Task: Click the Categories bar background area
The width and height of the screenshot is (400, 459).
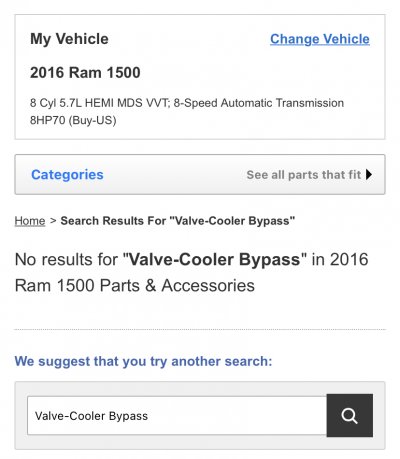Action: 173,174
